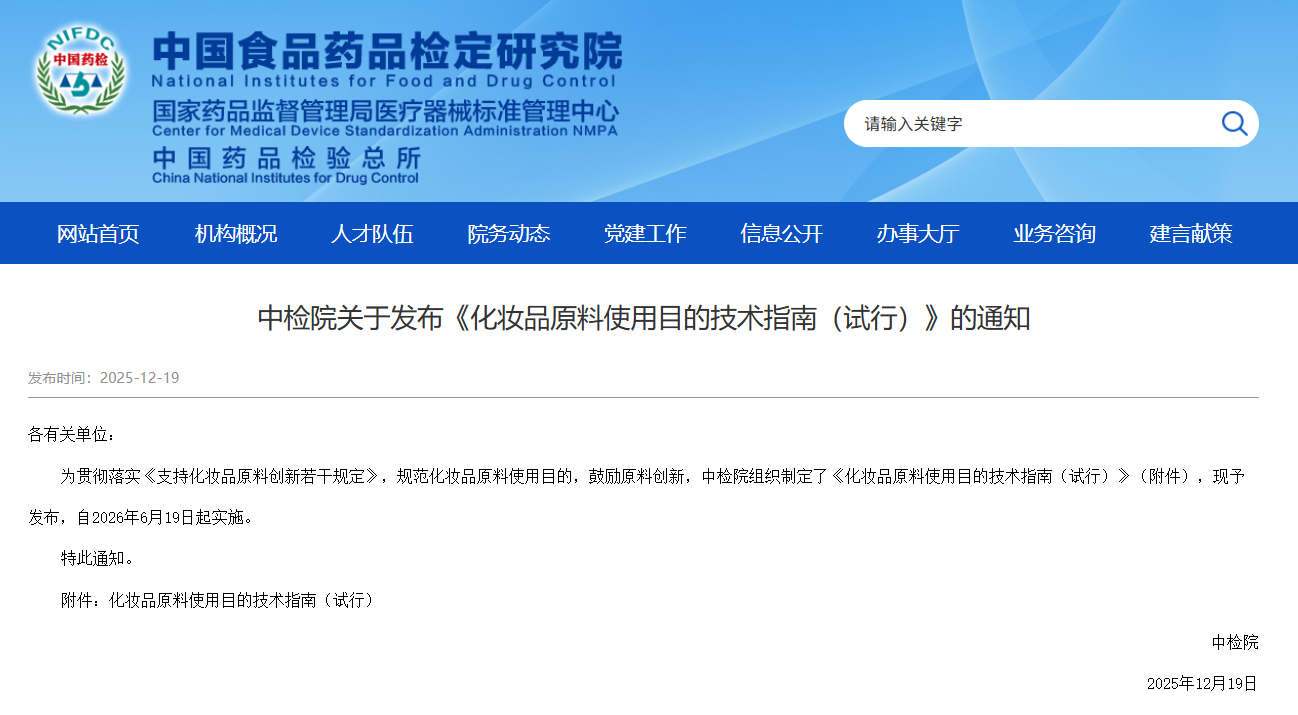The width and height of the screenshot is (1298, 715).
Task: Click the 中国药品检验总所 header text
Action: coord(286,159)
